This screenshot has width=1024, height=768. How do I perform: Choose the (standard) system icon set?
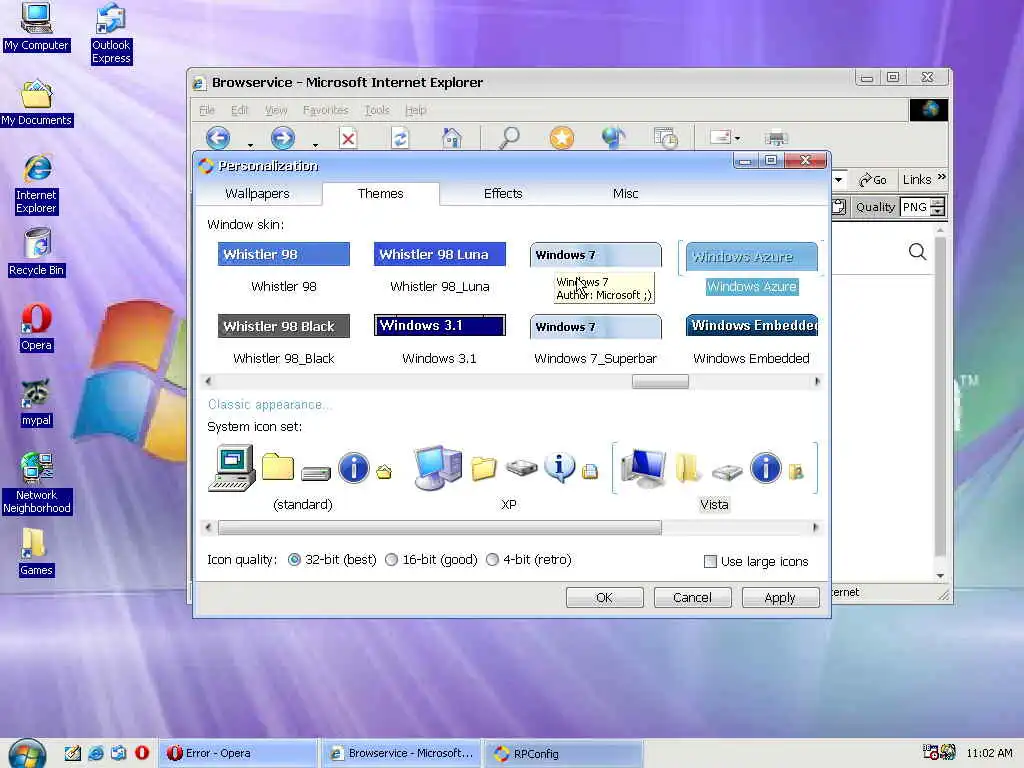tap(302, 477)
